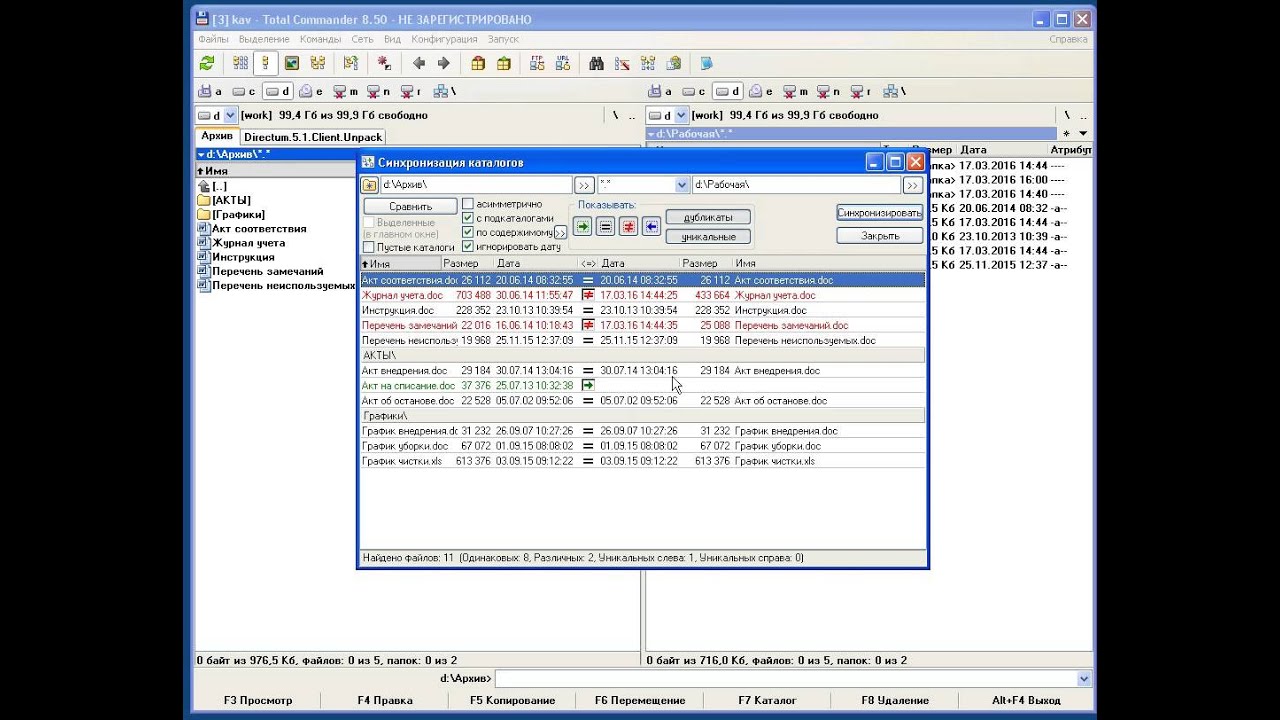Open the FTP connect icon
Image resolution: width=1280 pixels, height=720 pixels.
tap(537, 63)
